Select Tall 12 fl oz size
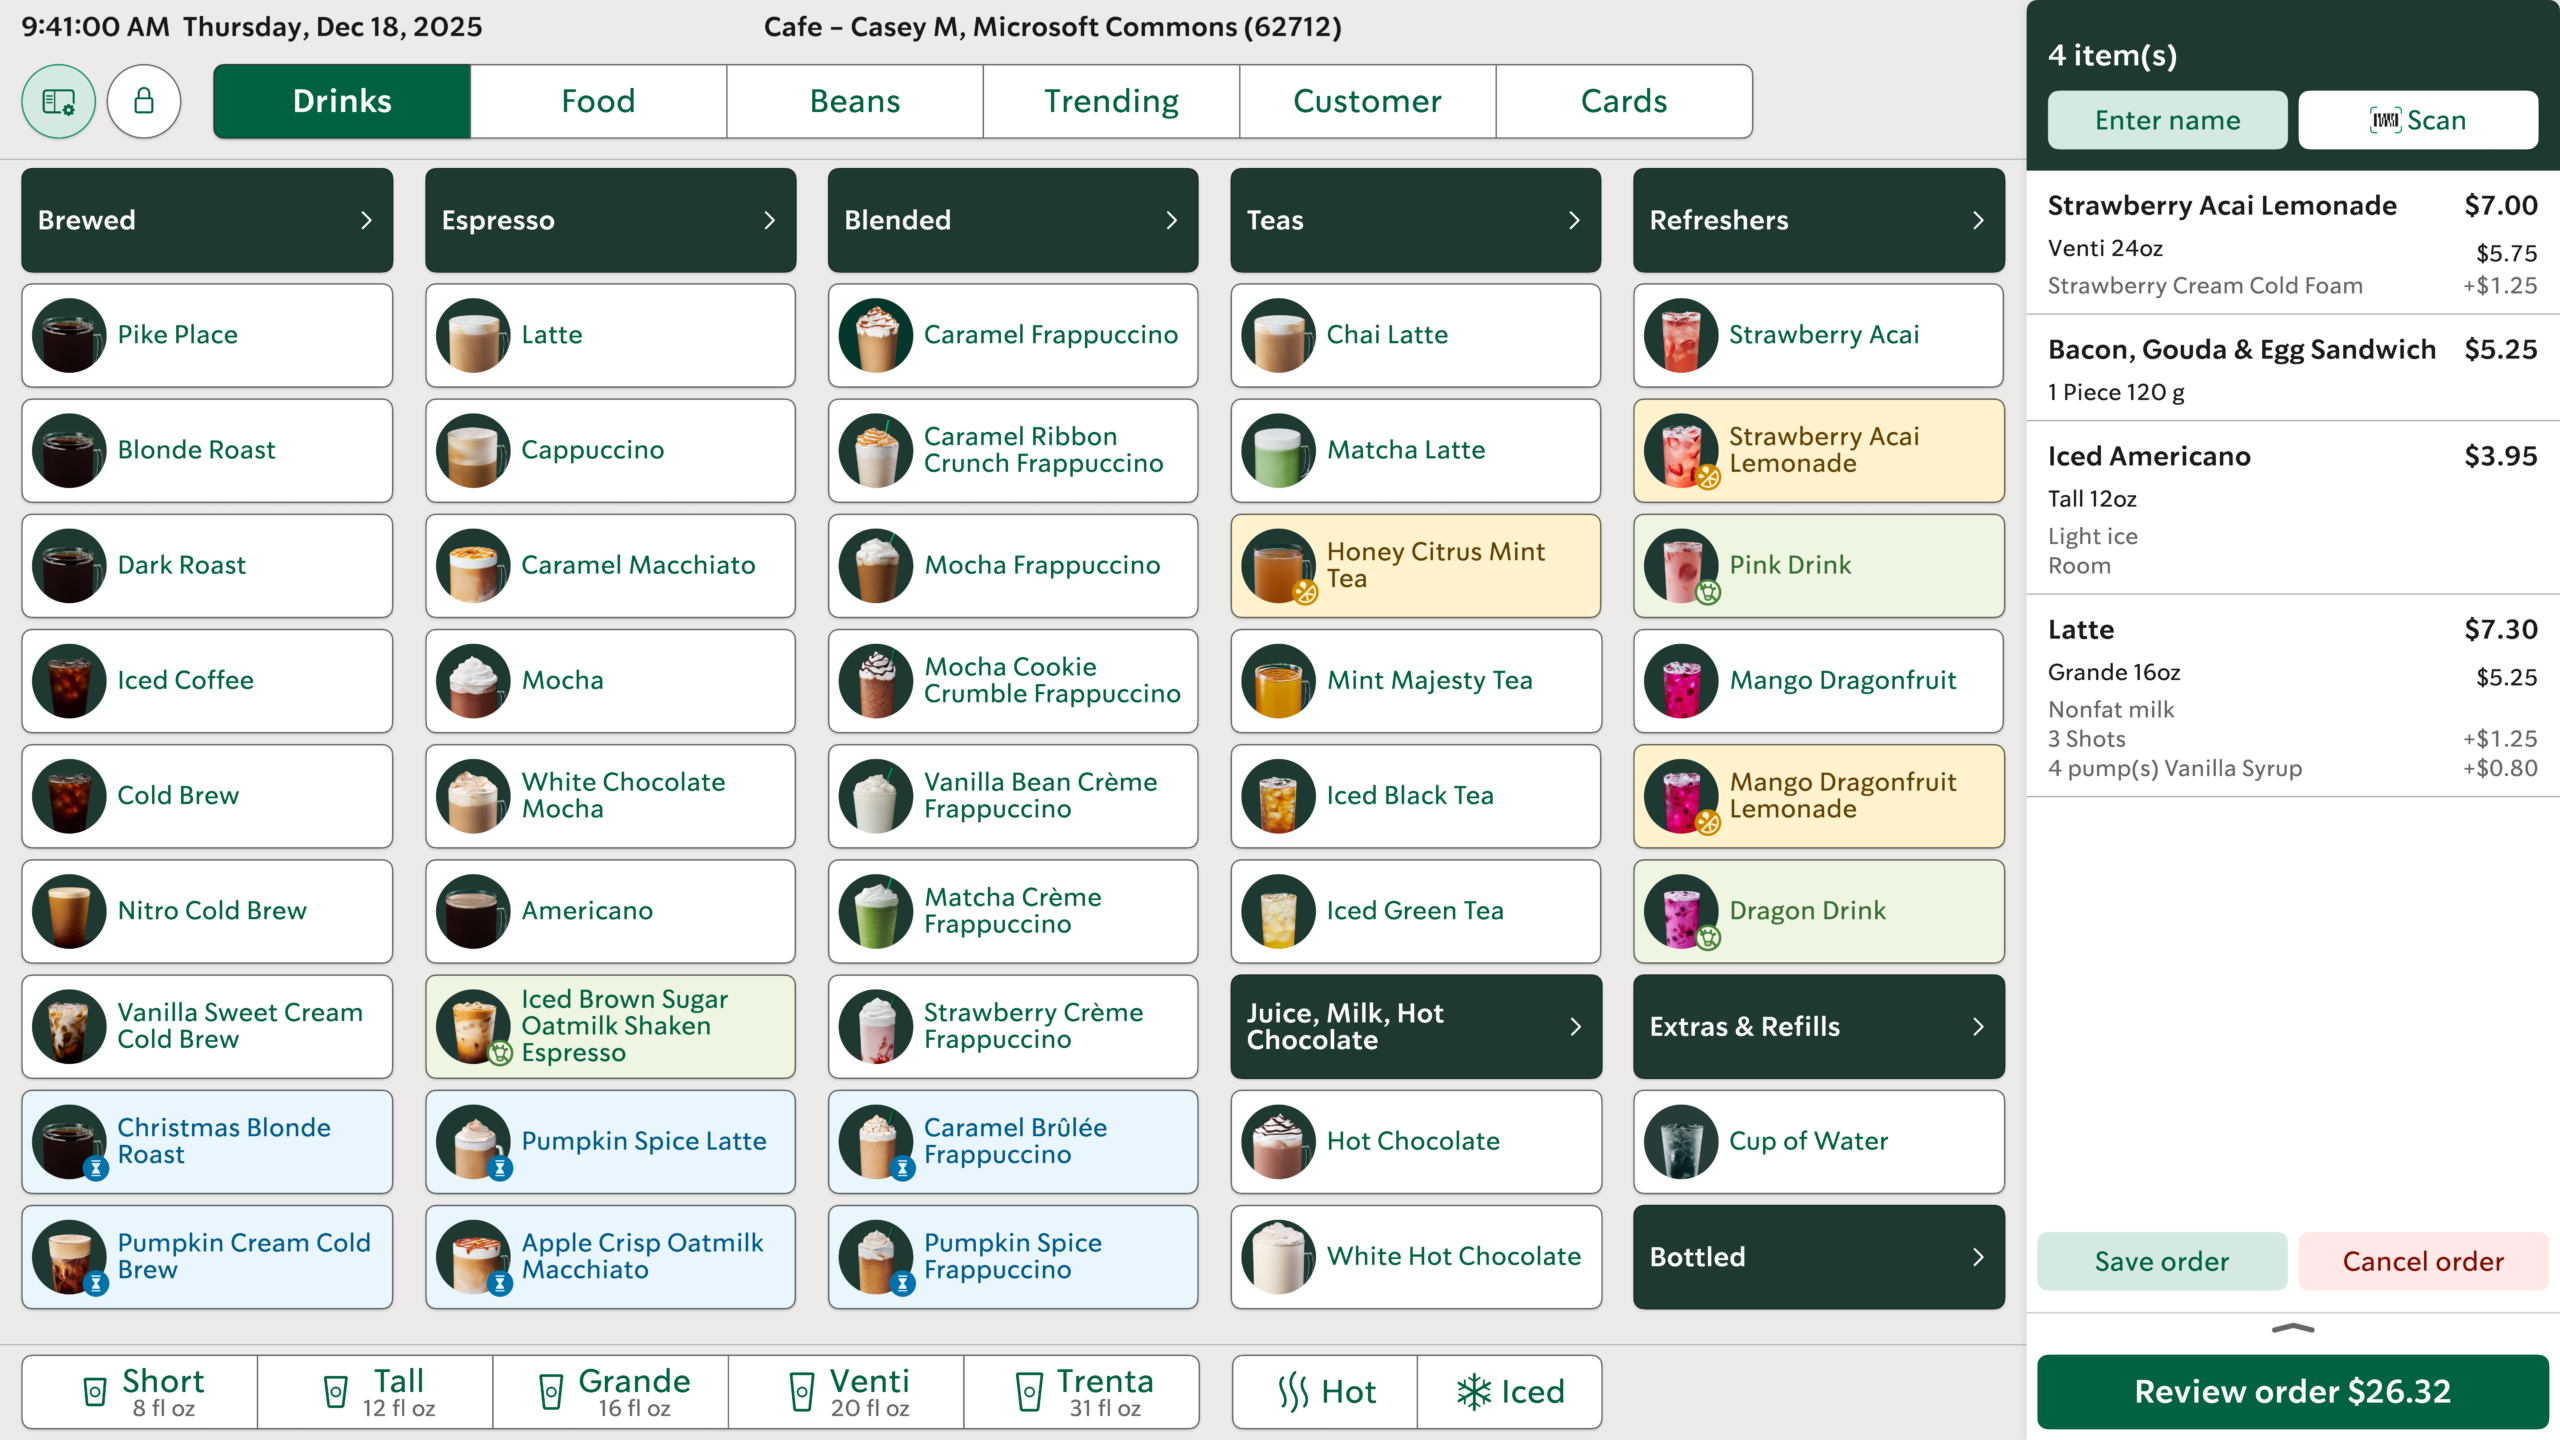2560x1440 pixels. (375, 1392)
